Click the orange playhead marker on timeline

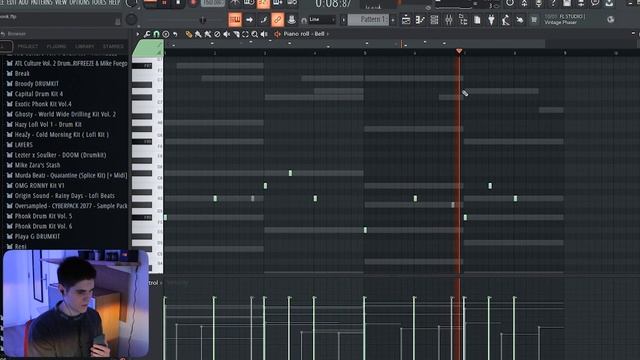point(459,51)
